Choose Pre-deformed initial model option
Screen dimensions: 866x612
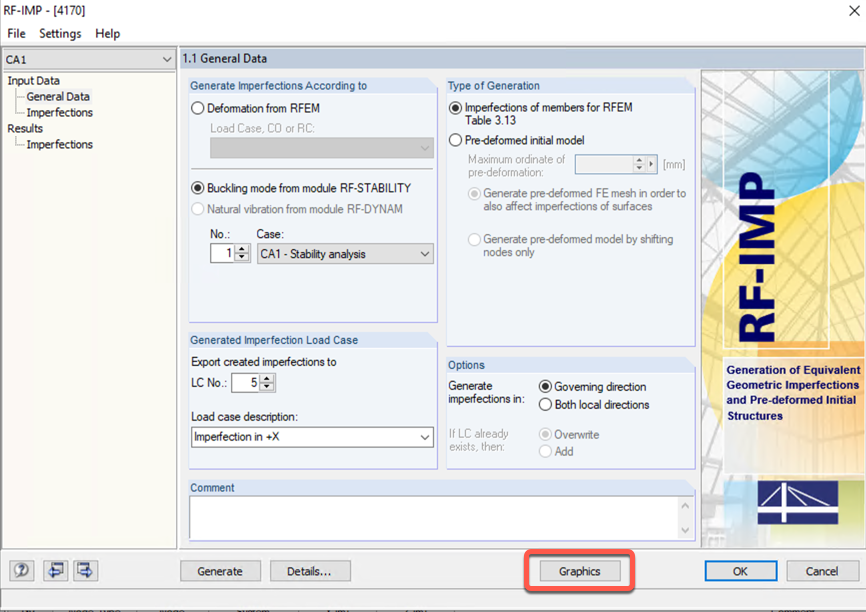click(455, 140)
